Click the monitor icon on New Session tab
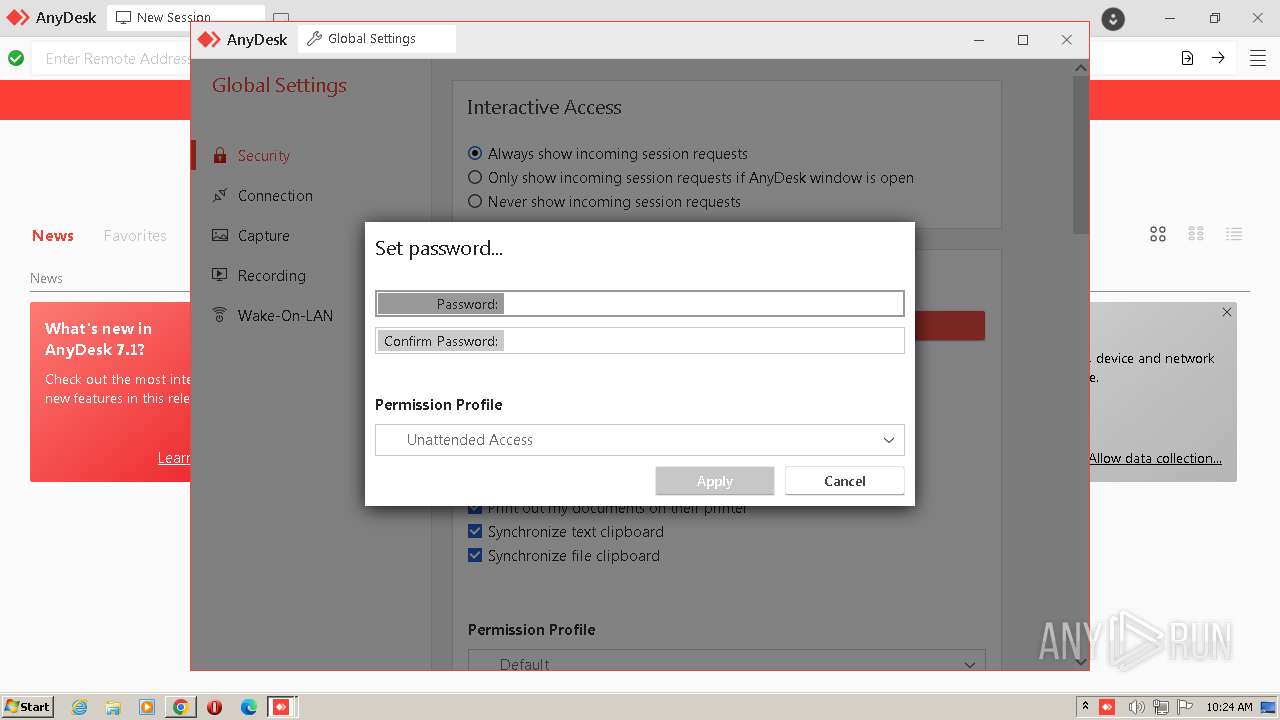The width and height of the screenshot is (1280, 720). tap(123, 17)
